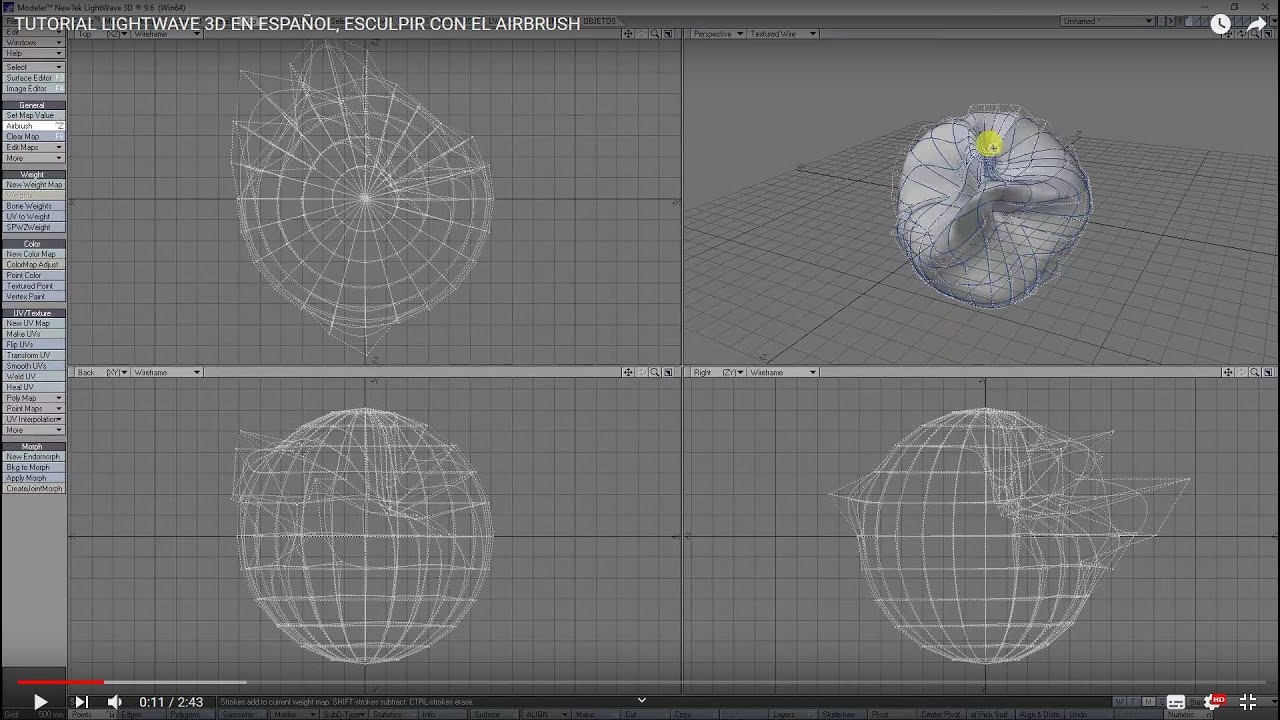
Task: Exit full screen mode
Action: (x=1248, y=702)
